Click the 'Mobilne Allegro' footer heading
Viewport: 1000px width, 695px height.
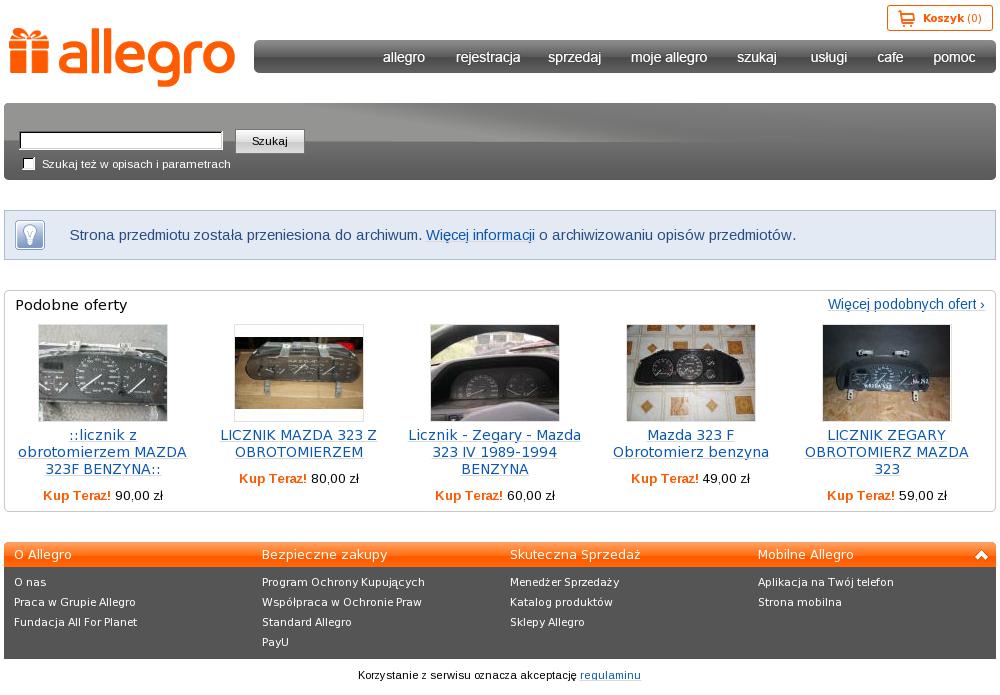805,555
